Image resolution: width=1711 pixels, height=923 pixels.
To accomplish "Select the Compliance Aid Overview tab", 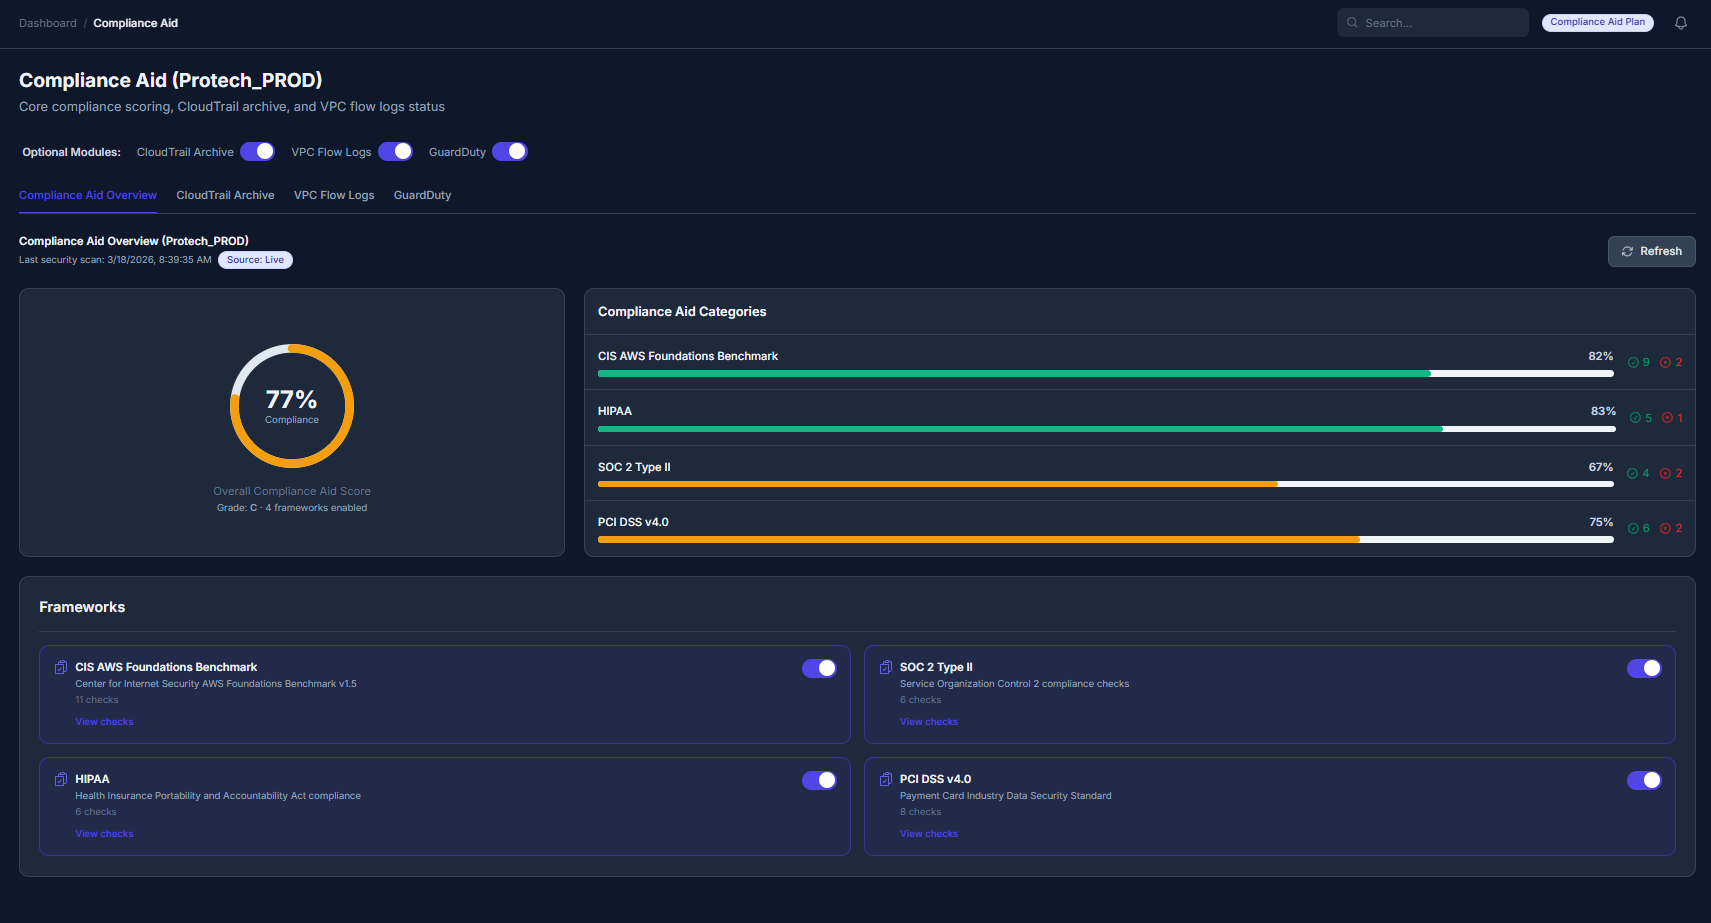I will tap(88, 195).
